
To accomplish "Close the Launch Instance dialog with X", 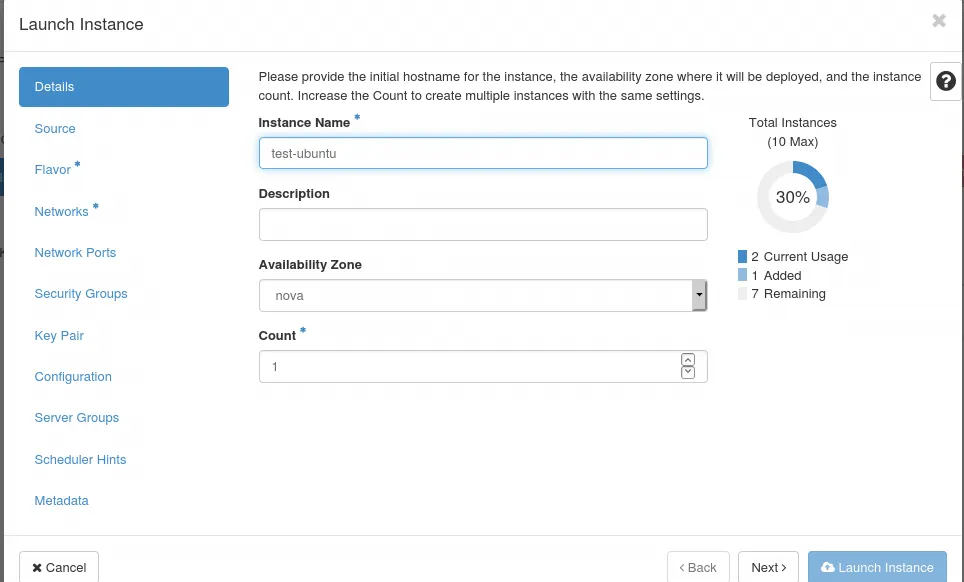I will [938, 21].
